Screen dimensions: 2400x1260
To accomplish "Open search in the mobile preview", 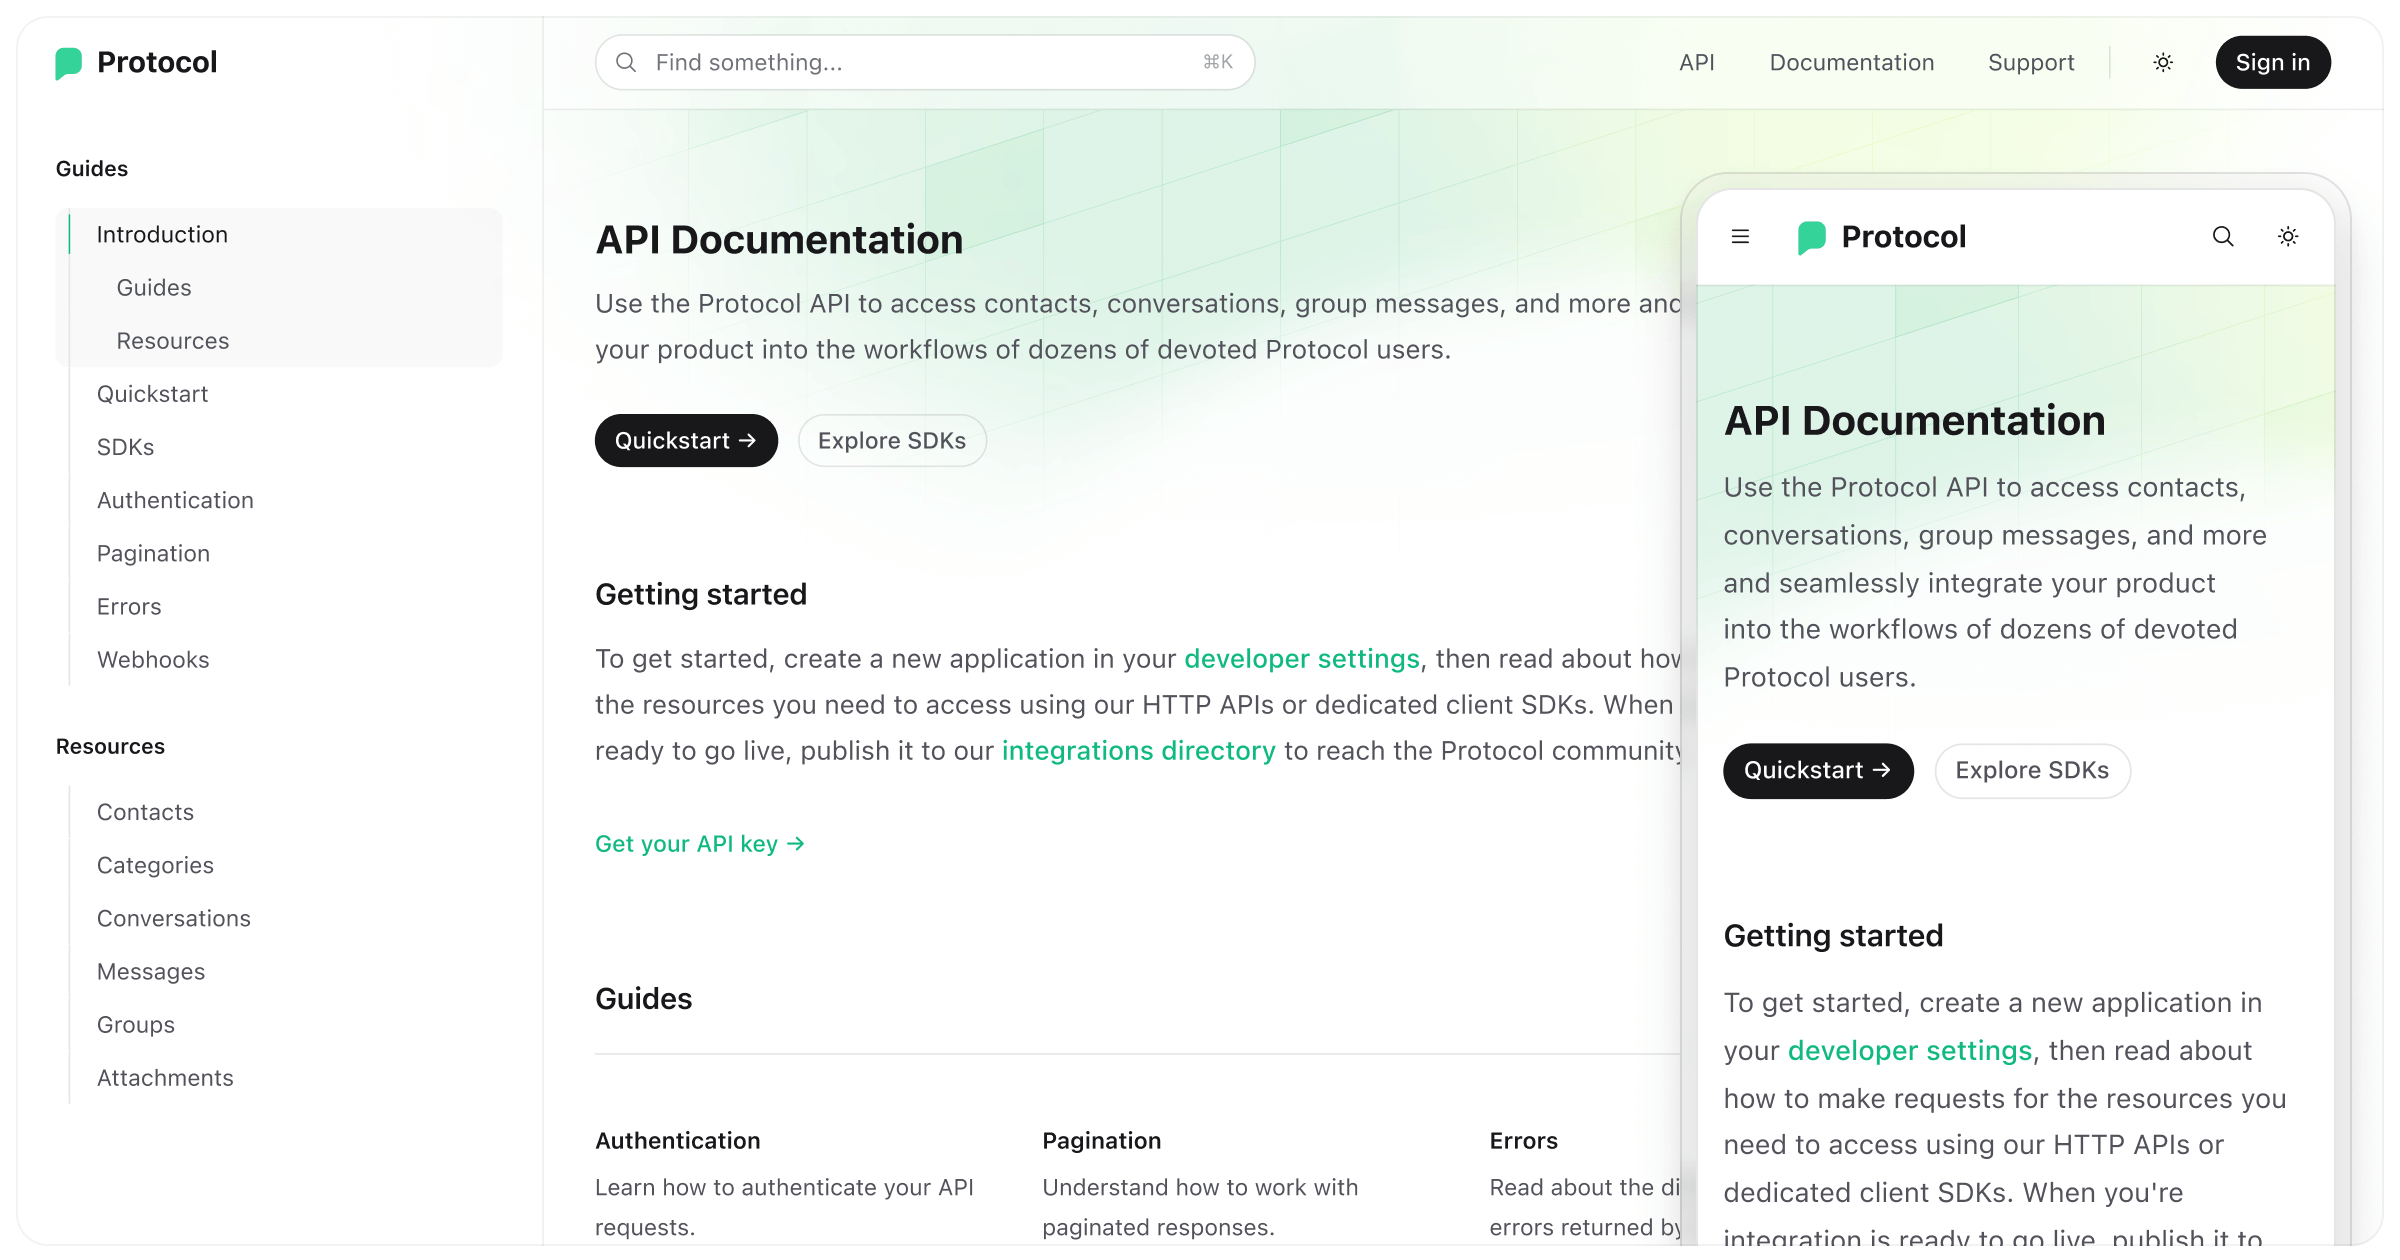I will pos(2223,237).
